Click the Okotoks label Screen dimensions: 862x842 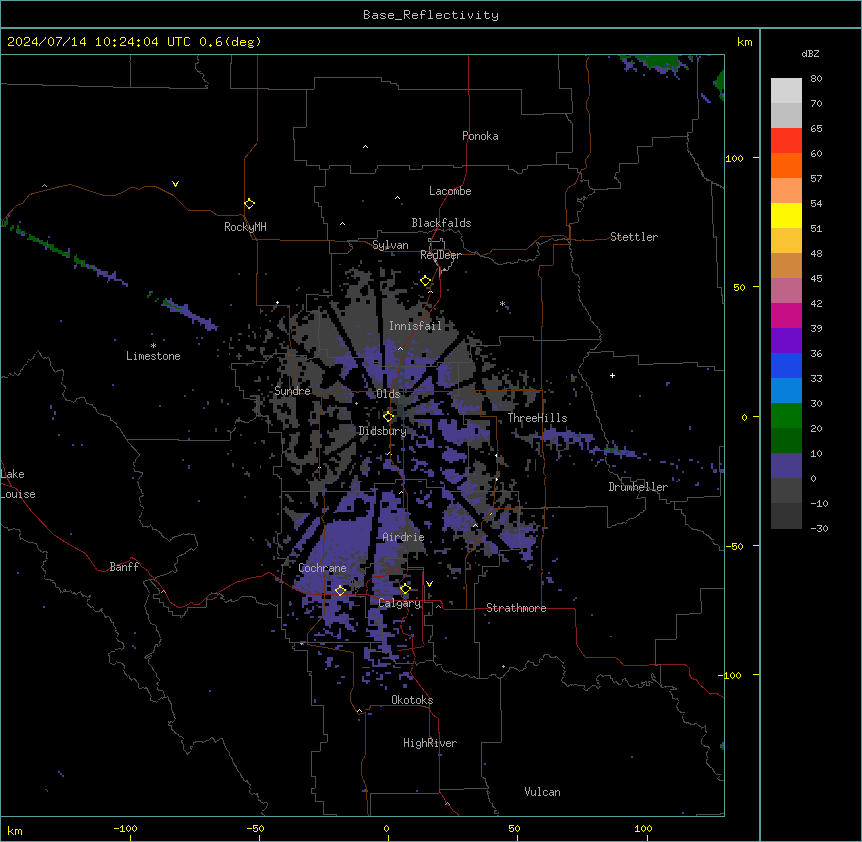point(412,700)
